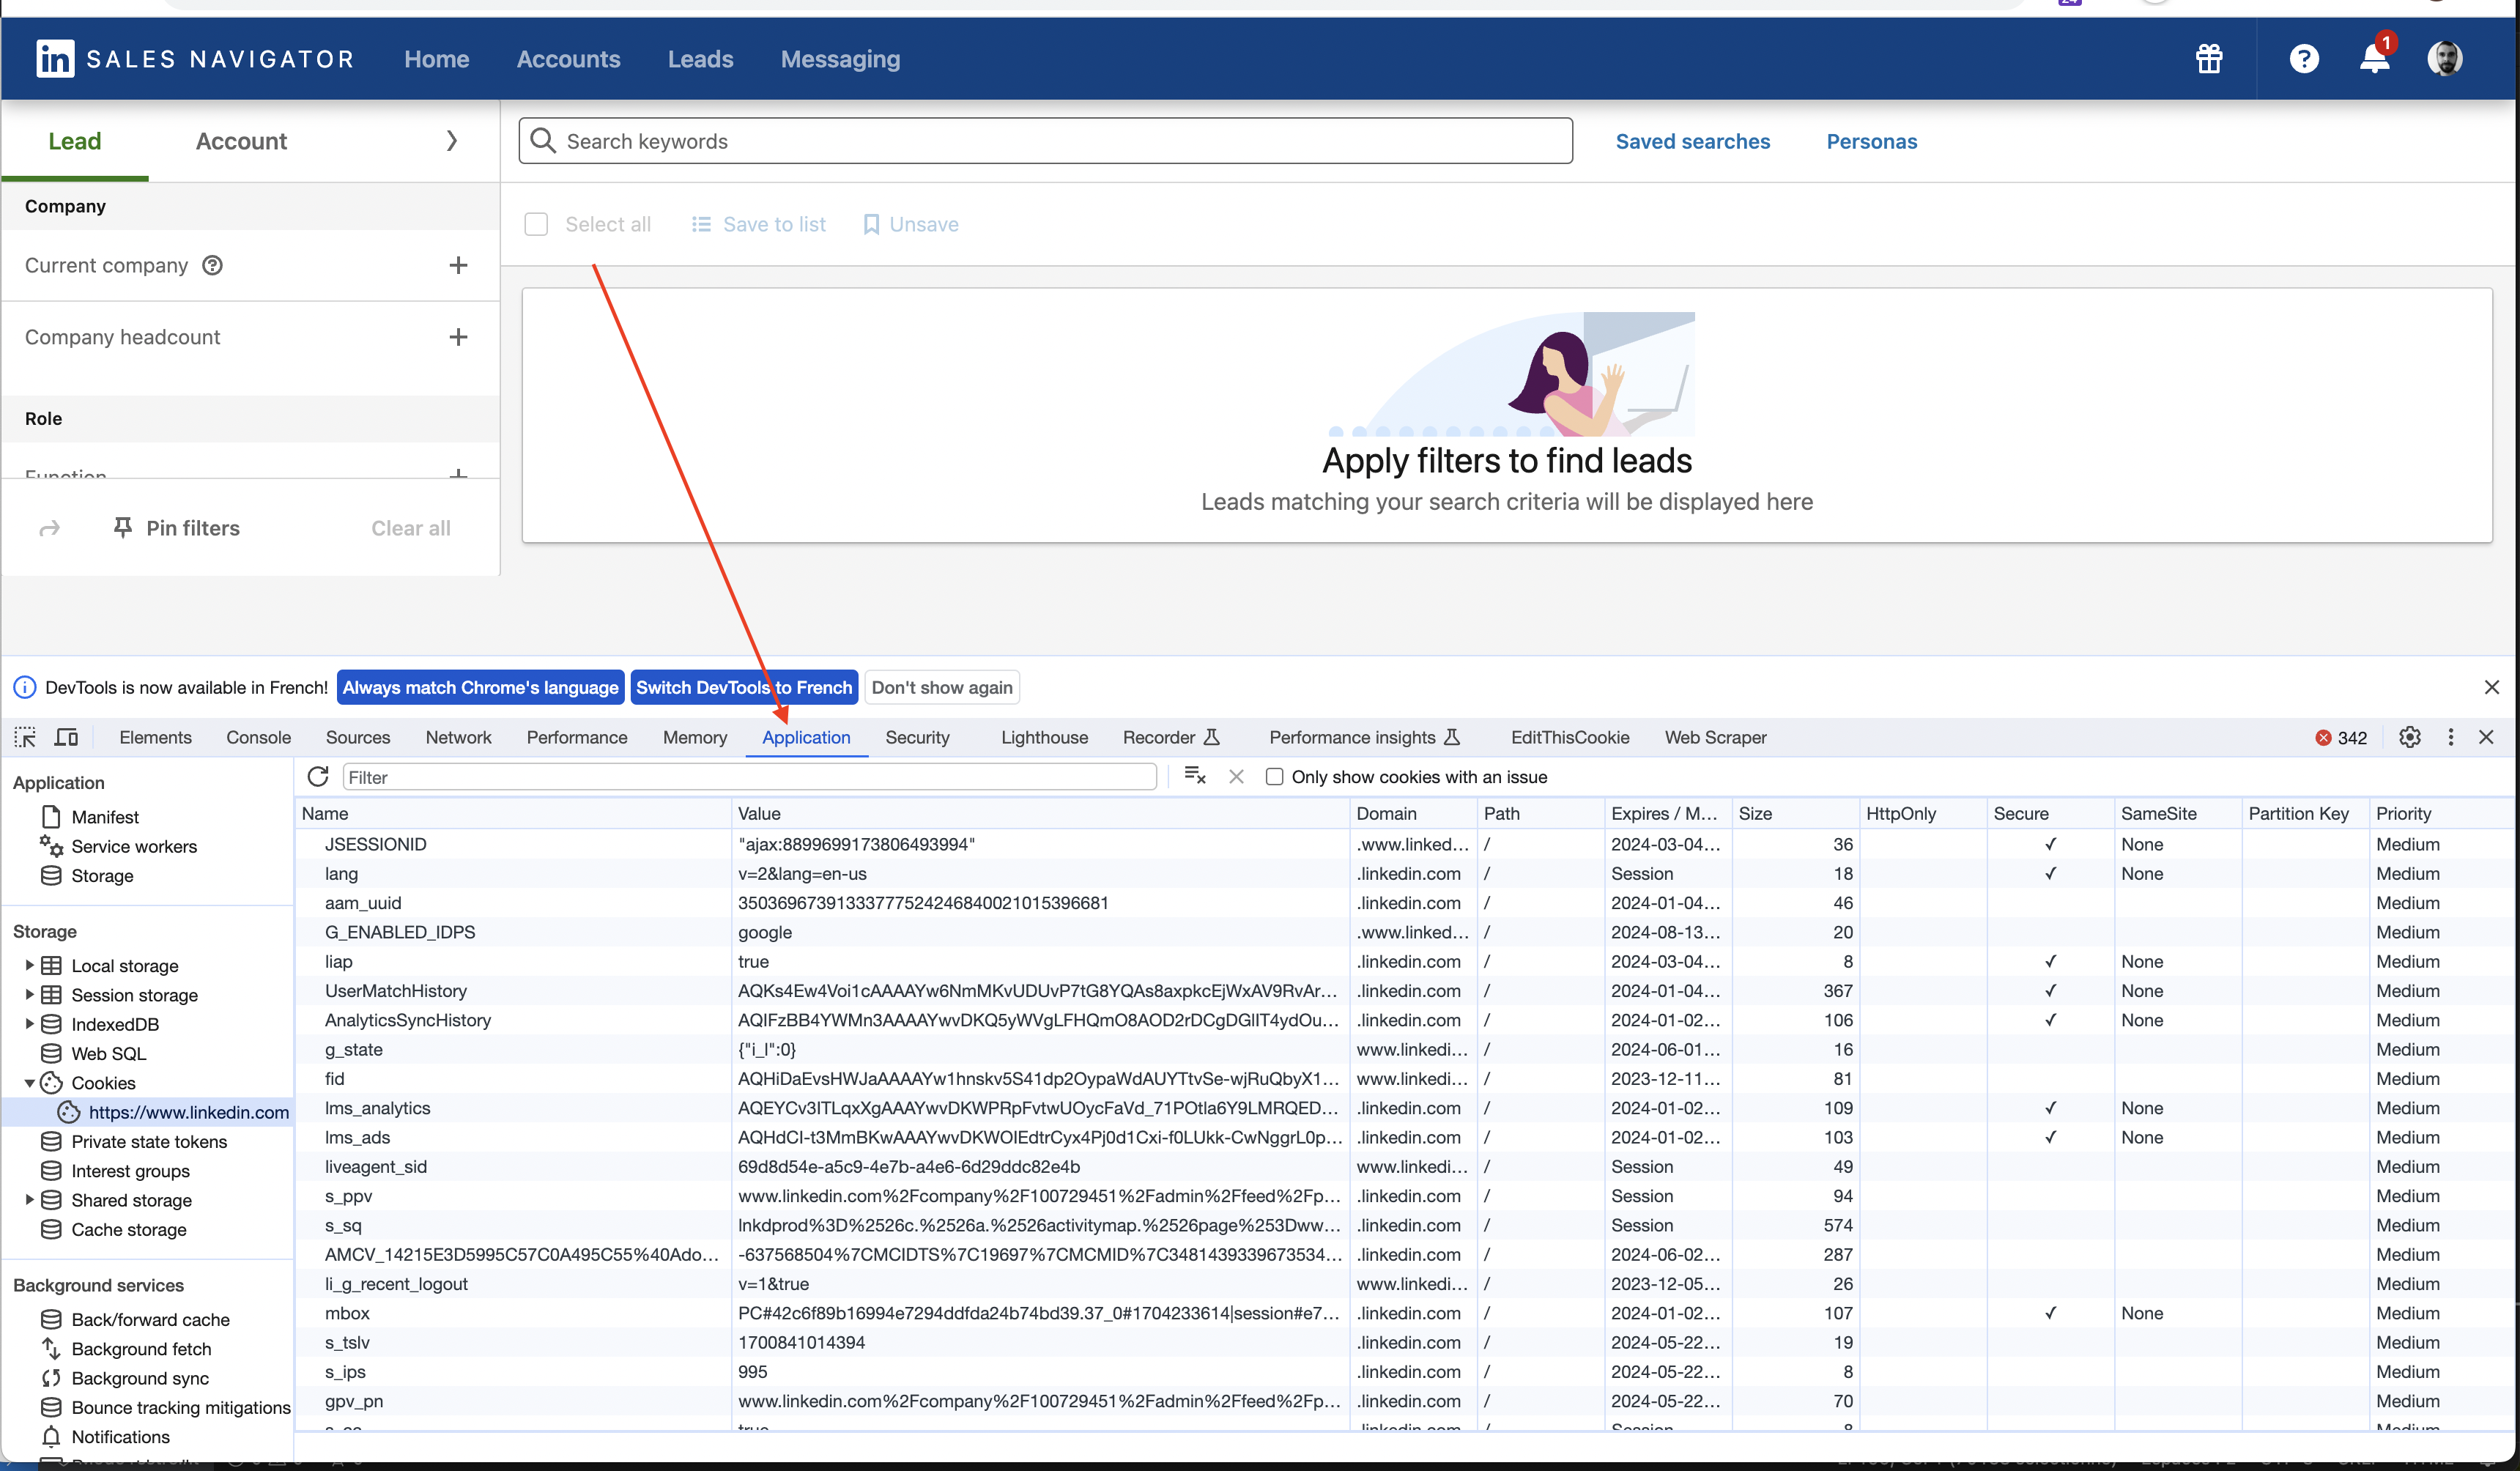Click the search magnifier icon
This screenshot has width=2520, height=1471.
click(x=543, y=140)
